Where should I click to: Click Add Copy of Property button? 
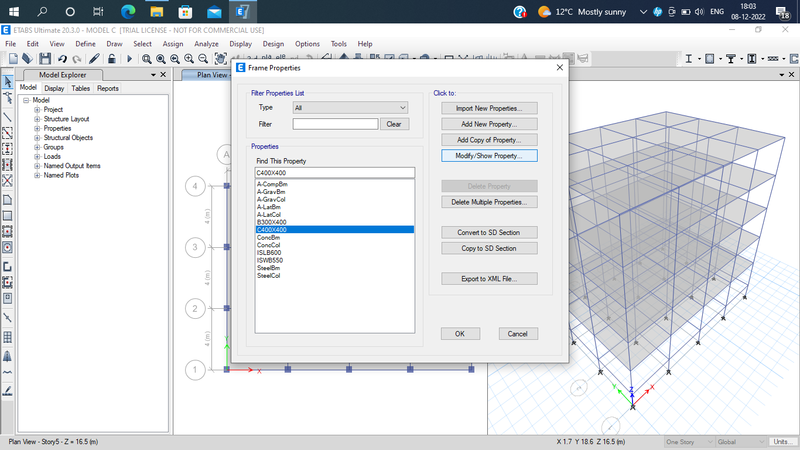pyautogui.click(x=489, y=140)
